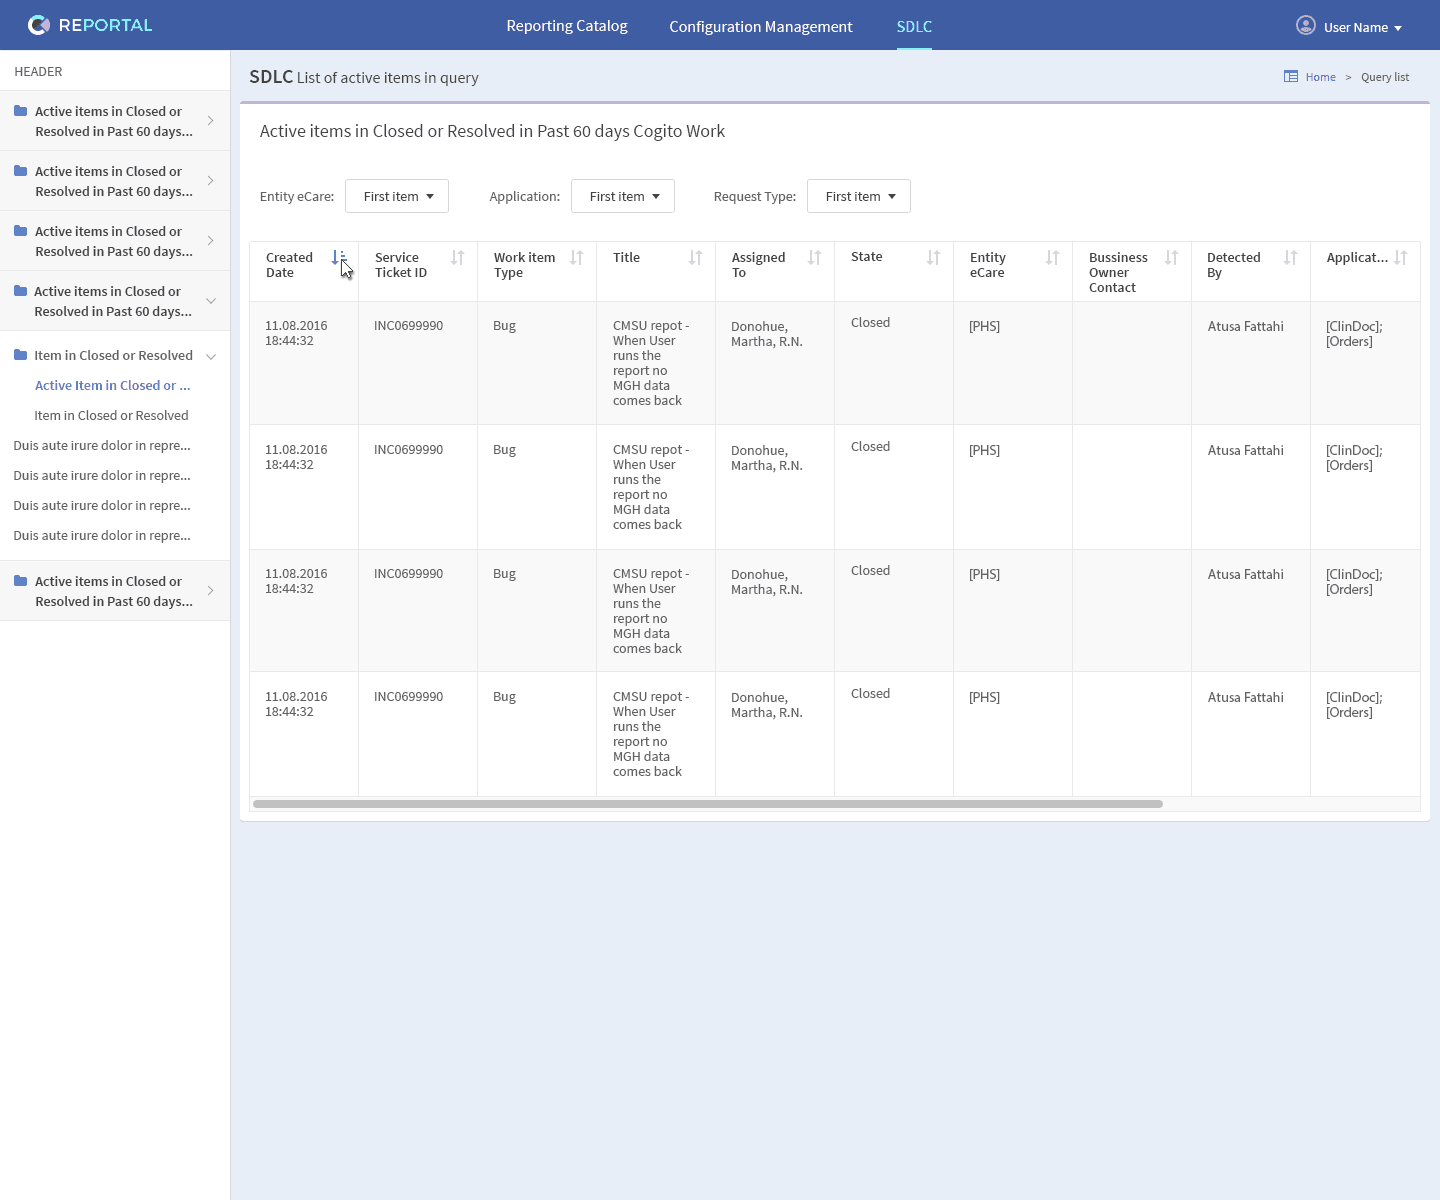Open fourth Duis aute irure dolor entry
1440x1200 pixels.
tap(102, 535)
